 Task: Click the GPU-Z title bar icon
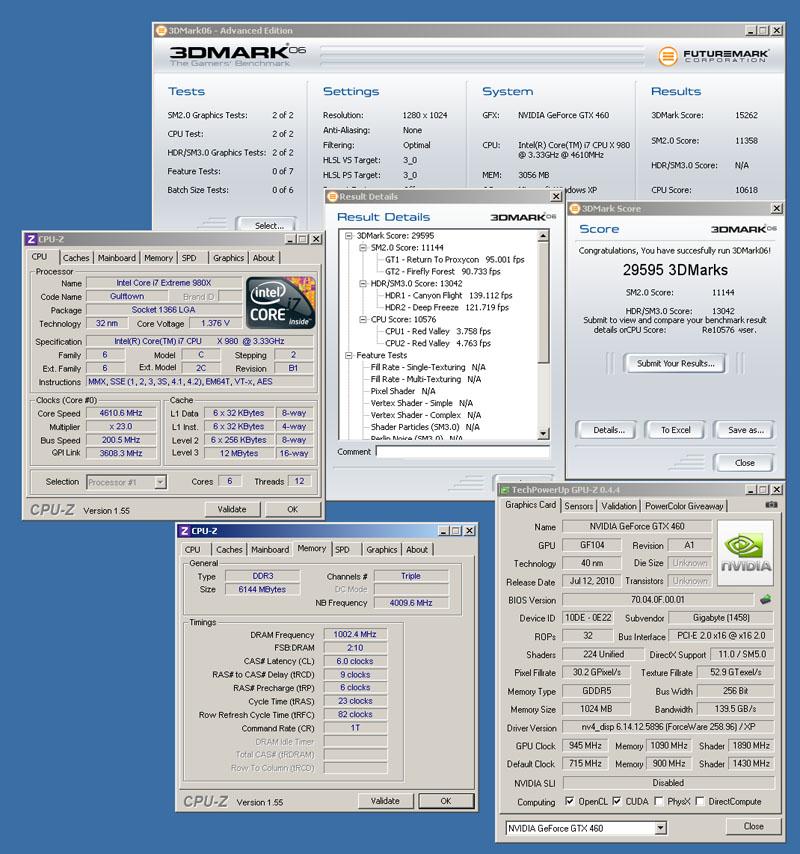(x=505, y=490)
